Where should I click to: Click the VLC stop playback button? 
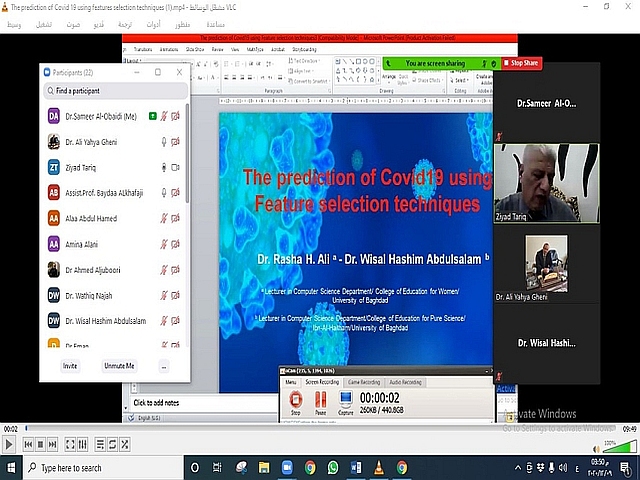[41, 444]
